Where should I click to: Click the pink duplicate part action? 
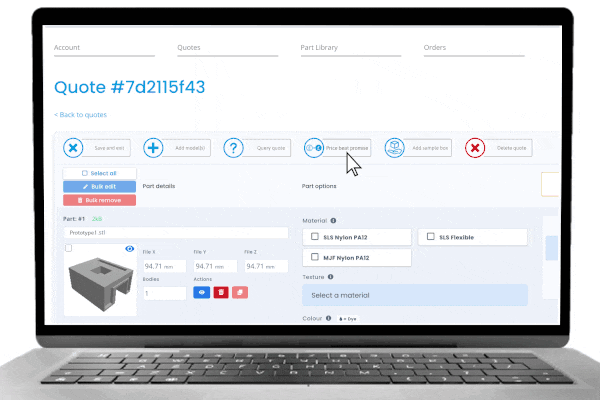coord(239,292)
